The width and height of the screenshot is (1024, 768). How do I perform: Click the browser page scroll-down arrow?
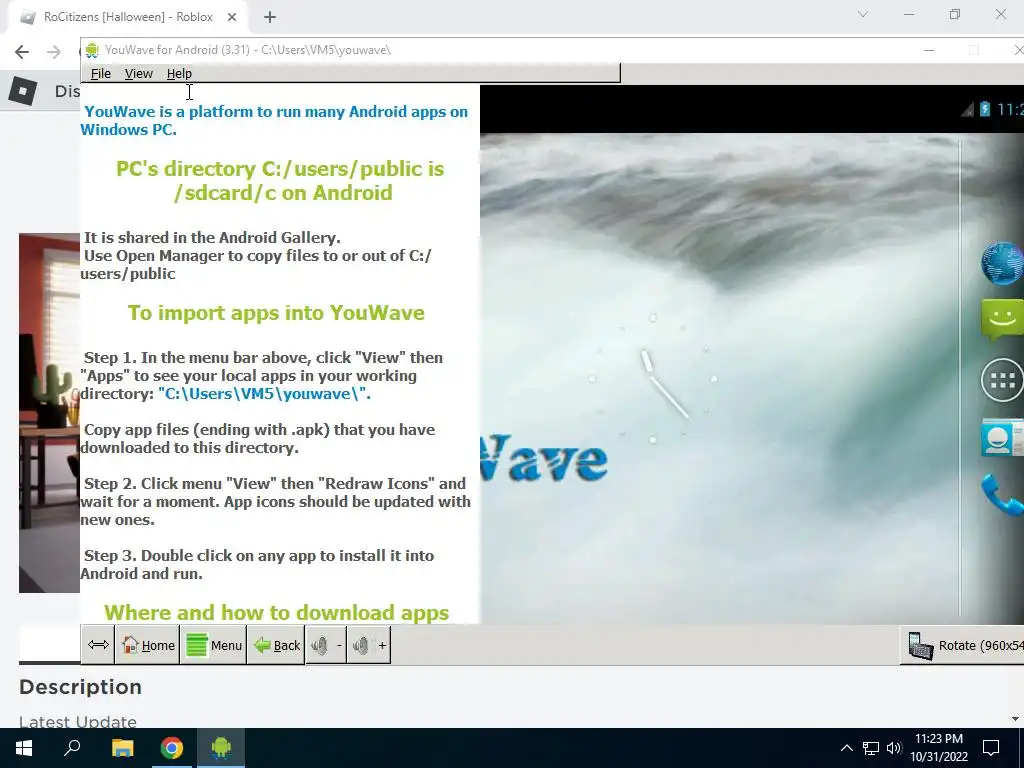pos(1015,719)
